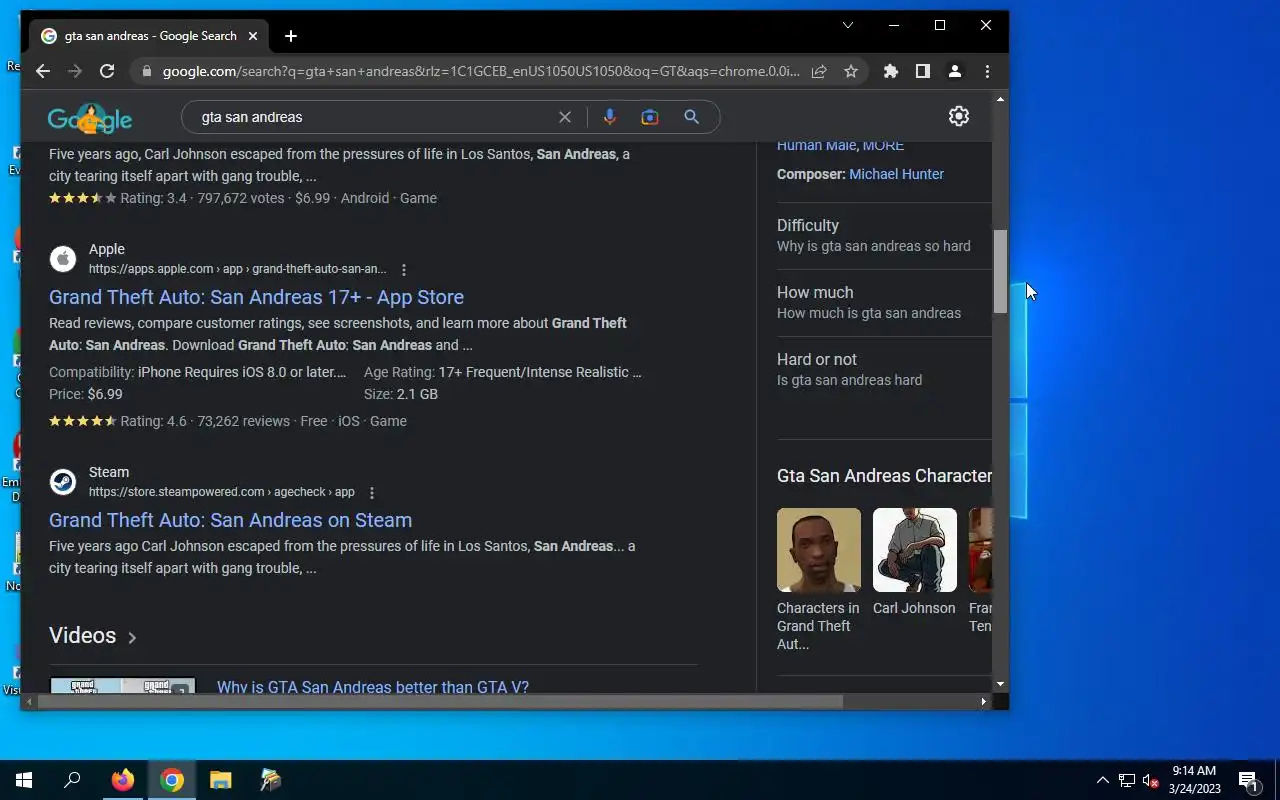Click the MORE link in the knowledge panel
This screenshot has height=800, width=1280.
tap(883, 146)
